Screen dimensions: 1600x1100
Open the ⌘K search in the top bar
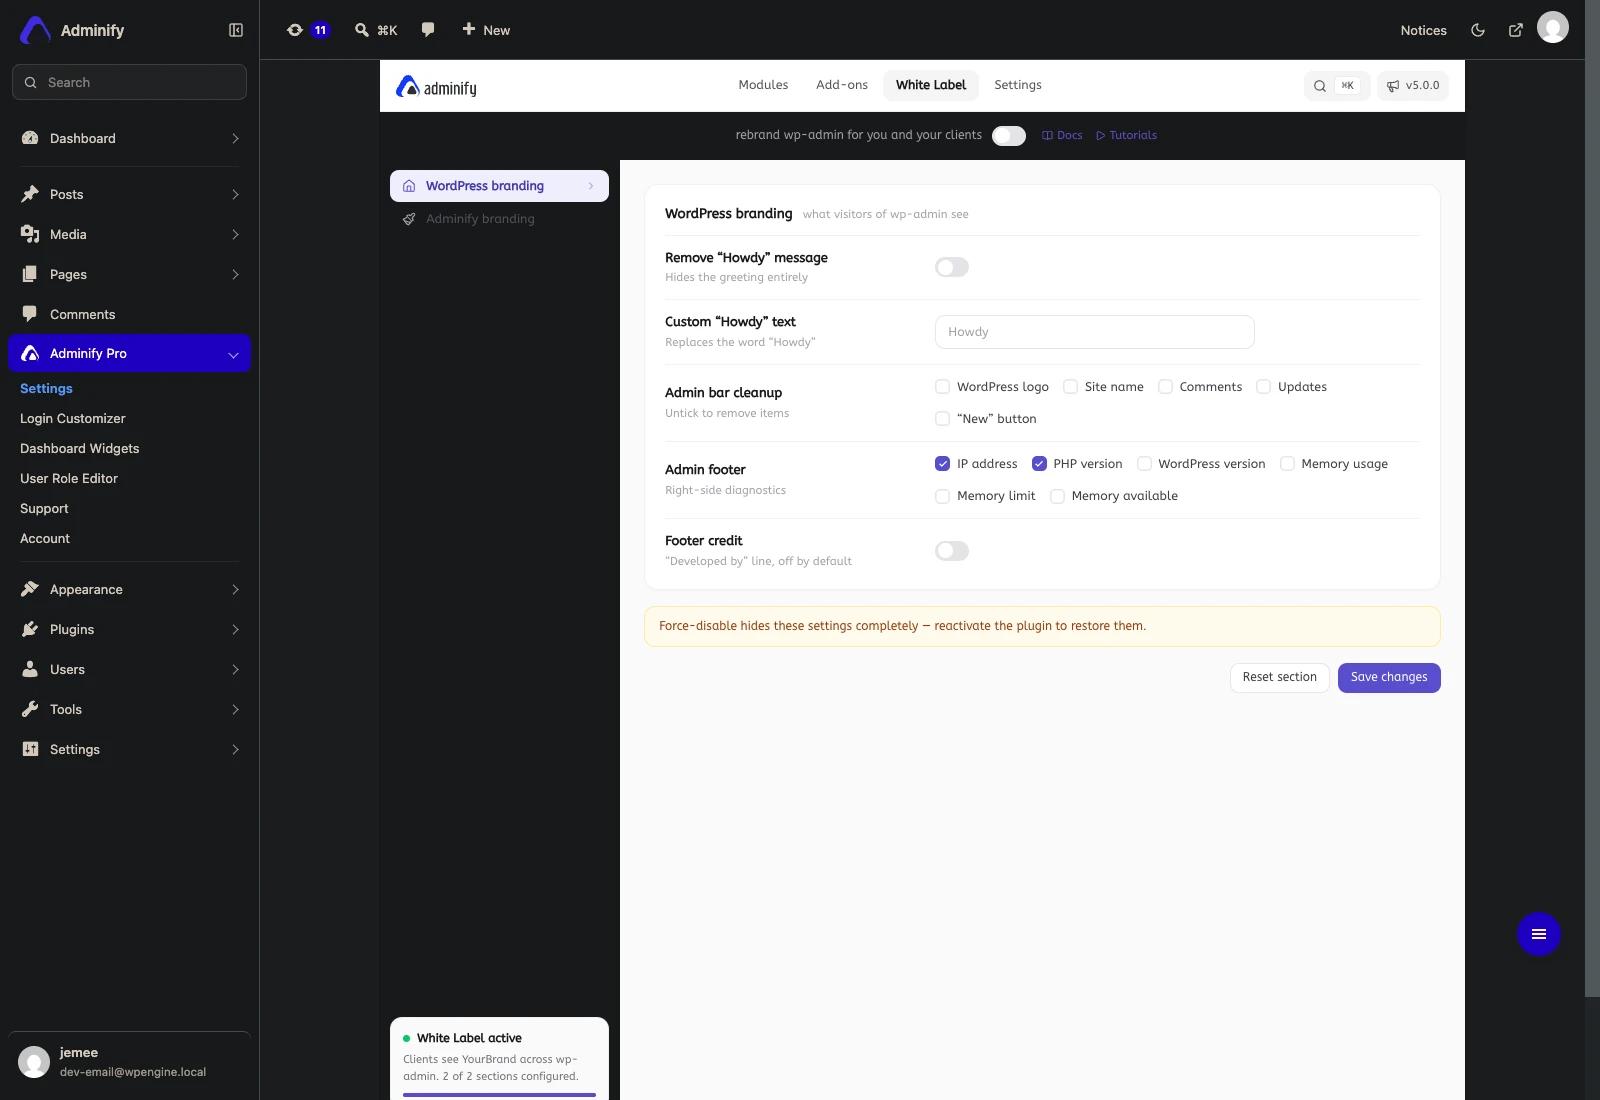376,30
